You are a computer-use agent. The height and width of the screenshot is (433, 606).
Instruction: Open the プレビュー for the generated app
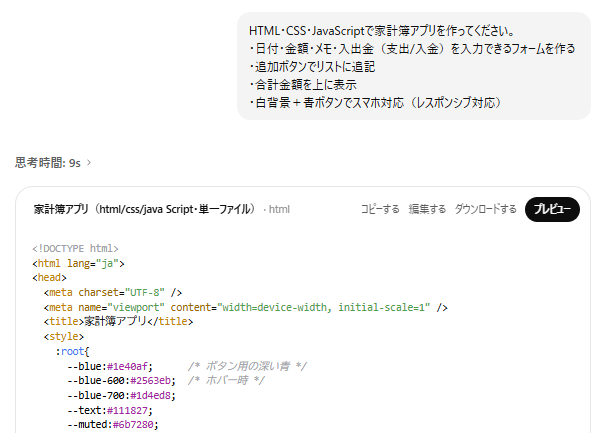click(x=551, y=209)
